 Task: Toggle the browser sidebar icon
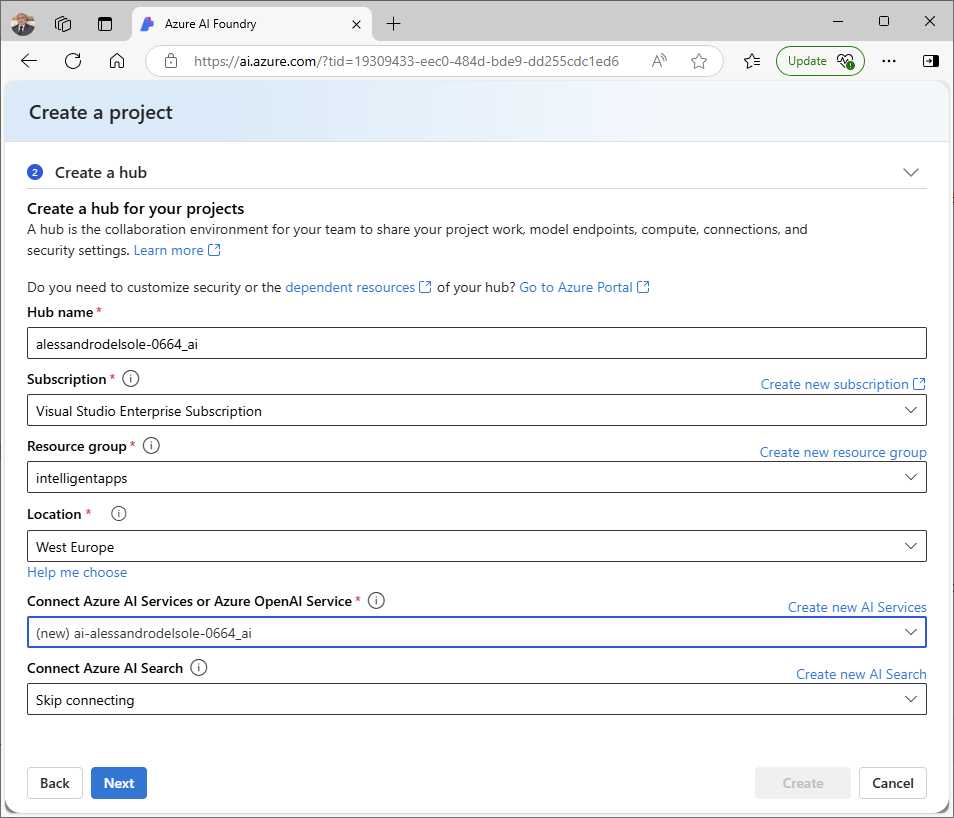point(930,61)
